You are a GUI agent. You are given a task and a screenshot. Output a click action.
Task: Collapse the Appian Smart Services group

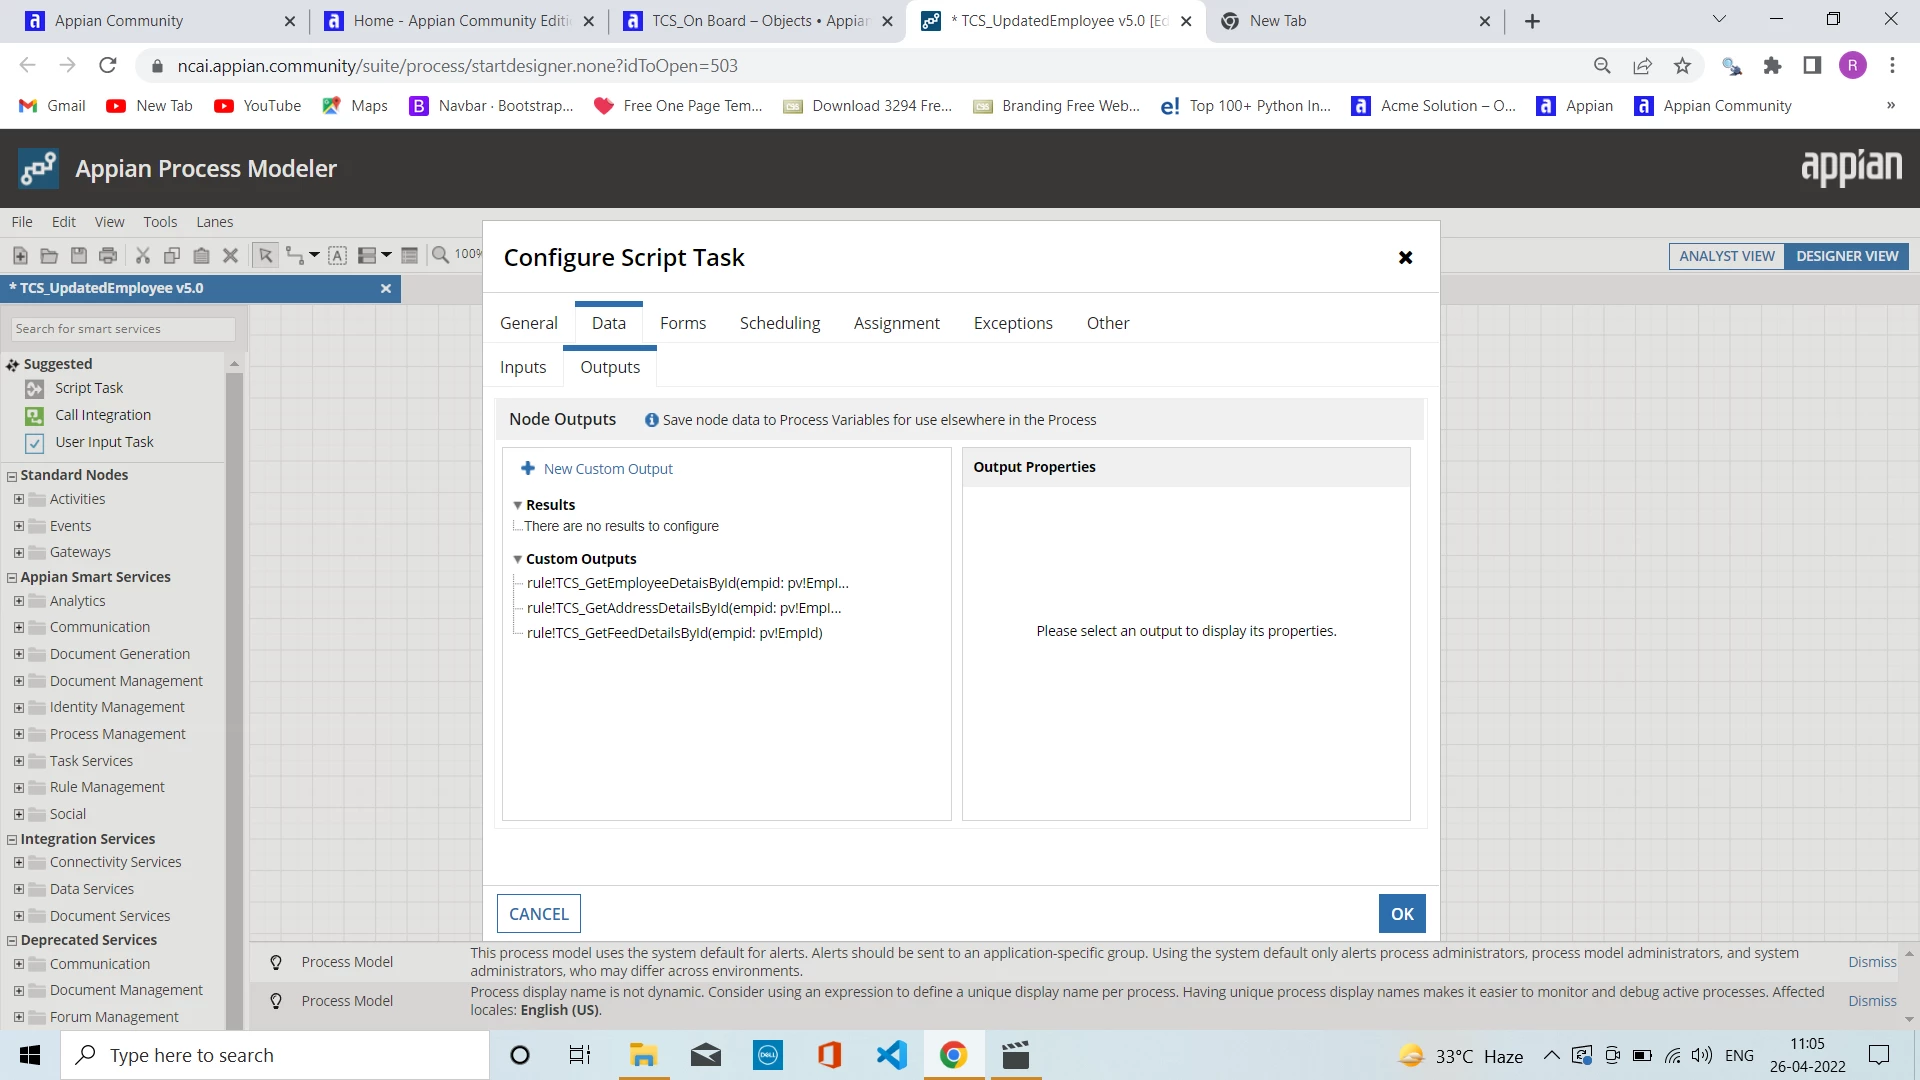coord(12,578)
